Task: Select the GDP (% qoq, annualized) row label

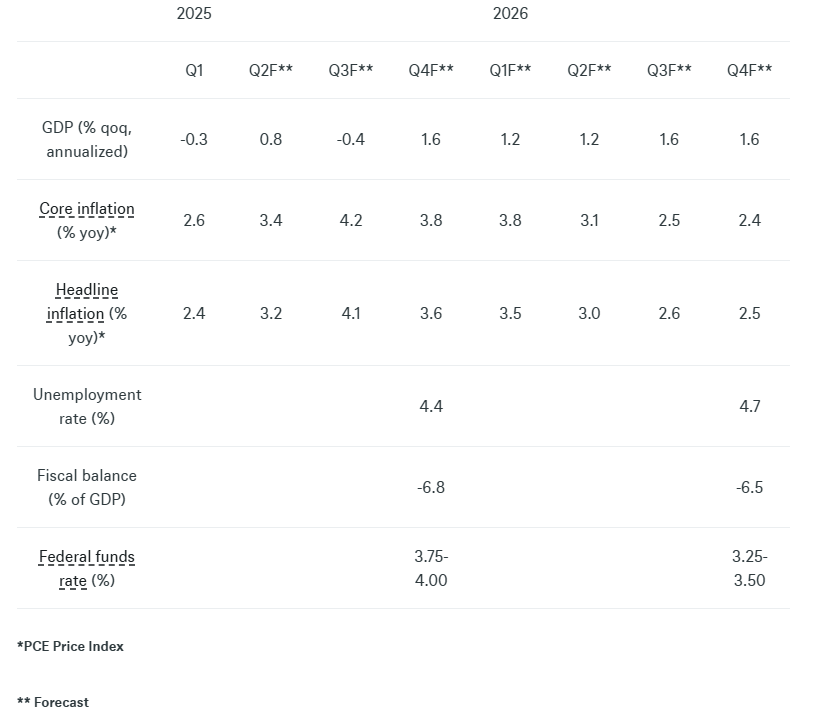Action: tap(87, 140)
